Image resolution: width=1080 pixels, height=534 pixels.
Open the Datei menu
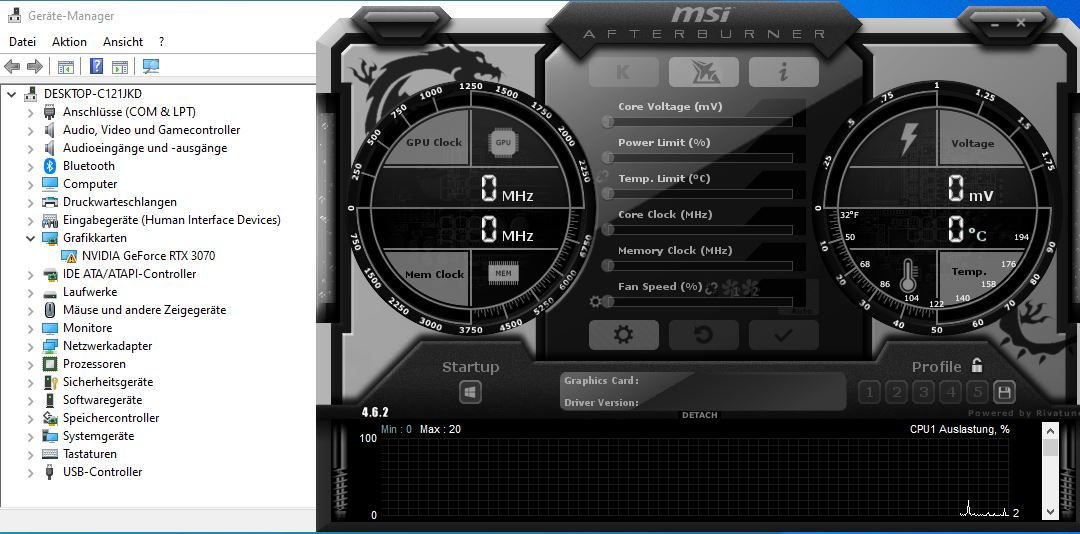[x=22, y=41]
